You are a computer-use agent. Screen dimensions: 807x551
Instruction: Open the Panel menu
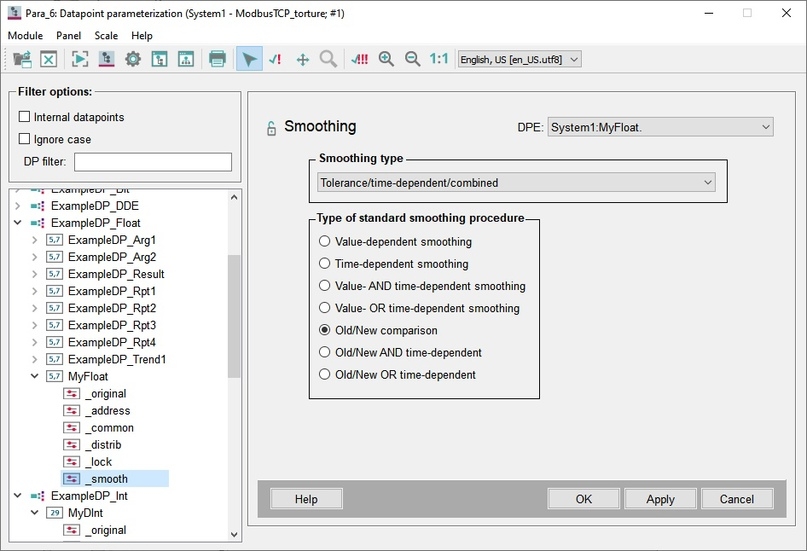coord(68,35)
